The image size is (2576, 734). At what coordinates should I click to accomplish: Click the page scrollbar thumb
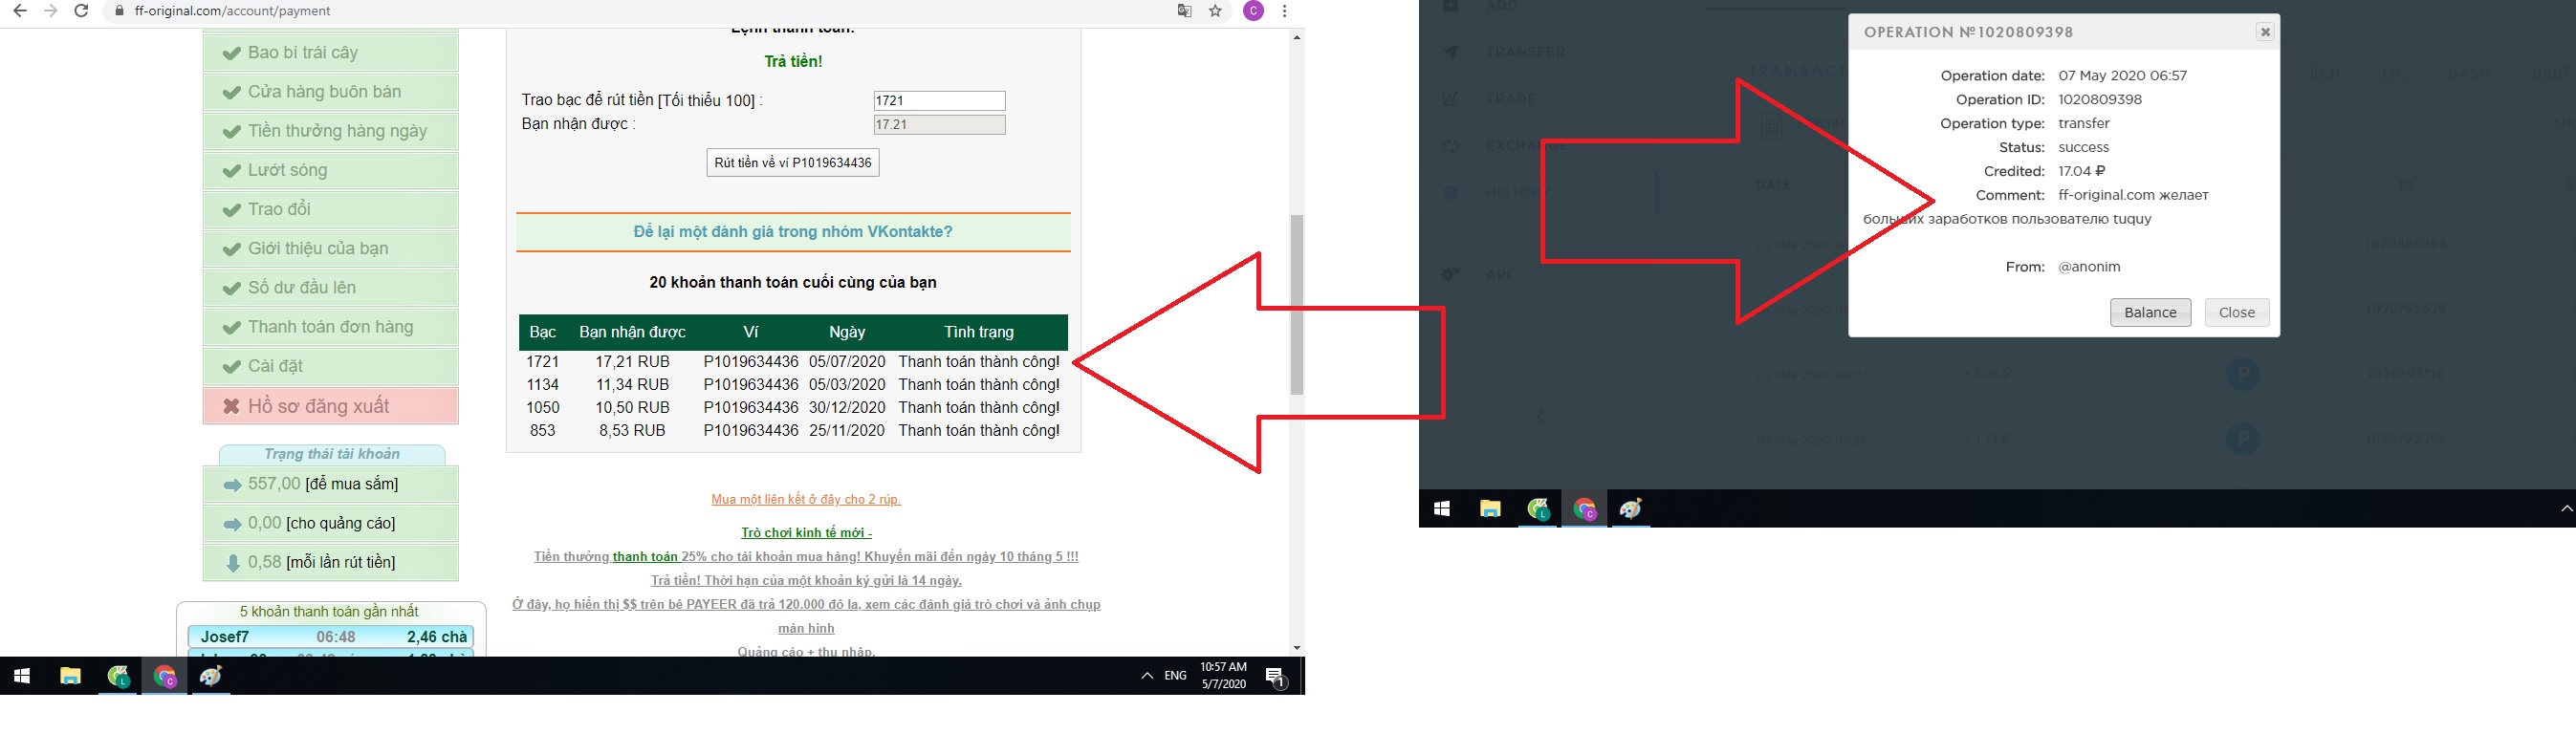1297,304
